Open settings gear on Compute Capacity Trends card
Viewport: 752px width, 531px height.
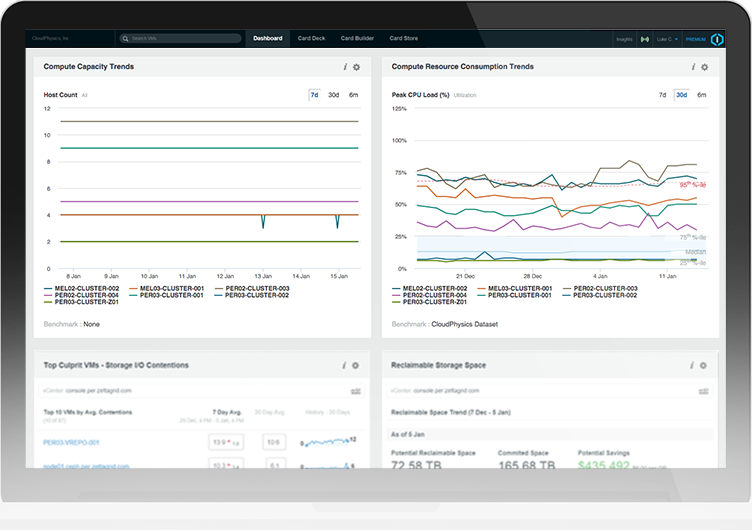356,67
